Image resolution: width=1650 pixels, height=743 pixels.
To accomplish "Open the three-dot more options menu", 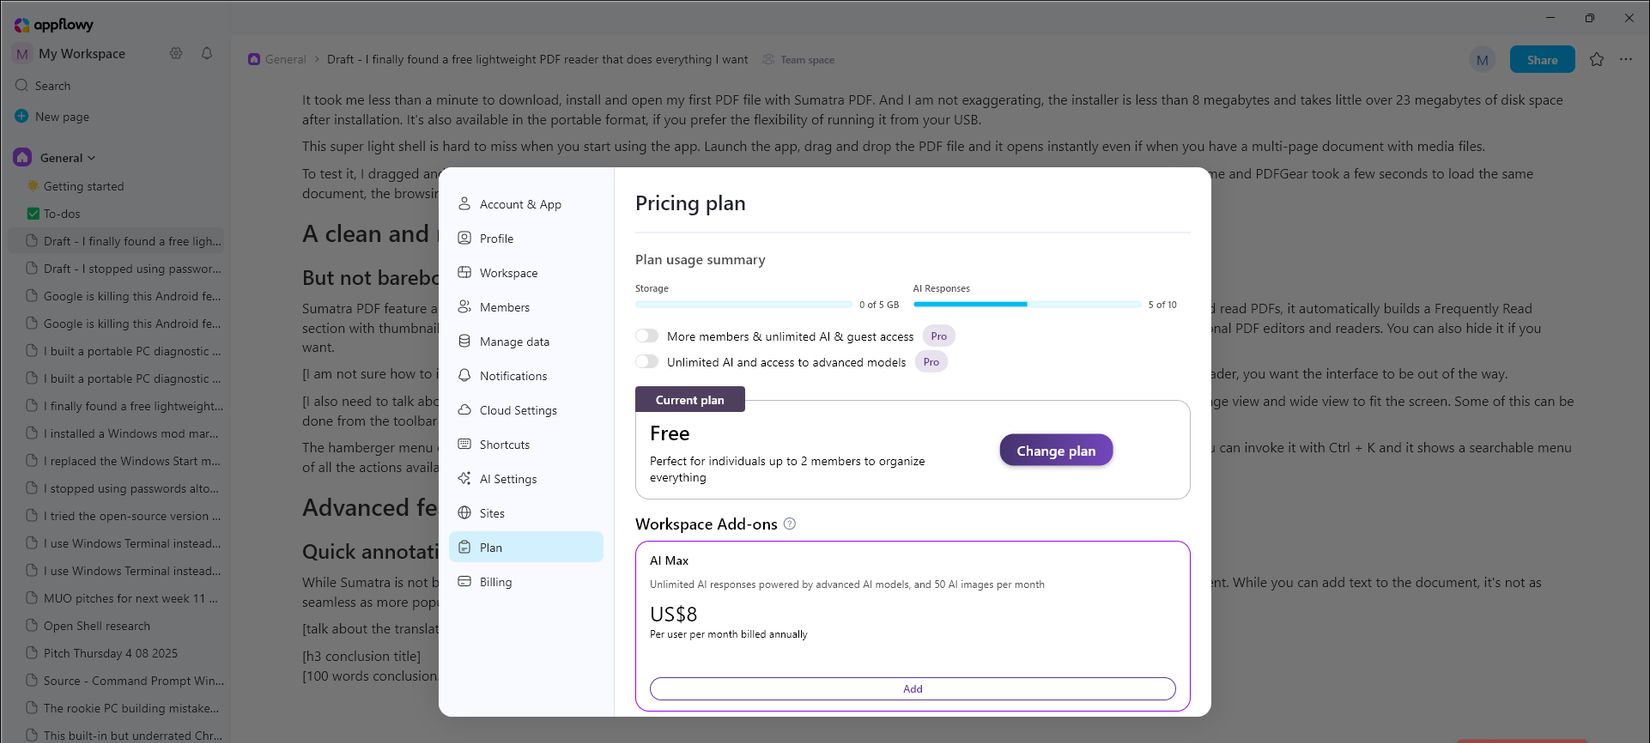I will pos(1626,60).
